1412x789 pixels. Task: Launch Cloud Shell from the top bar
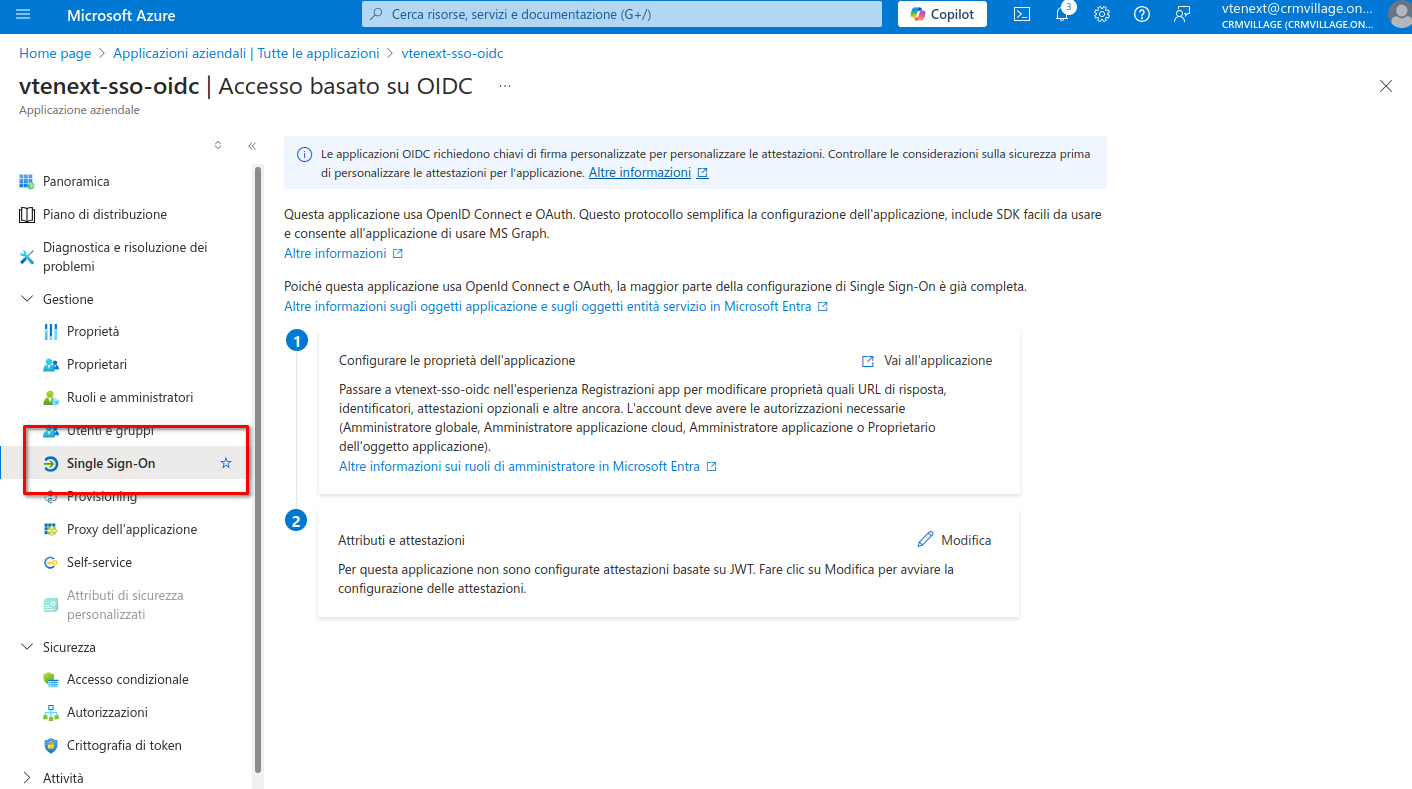(x=1022, y=14)
